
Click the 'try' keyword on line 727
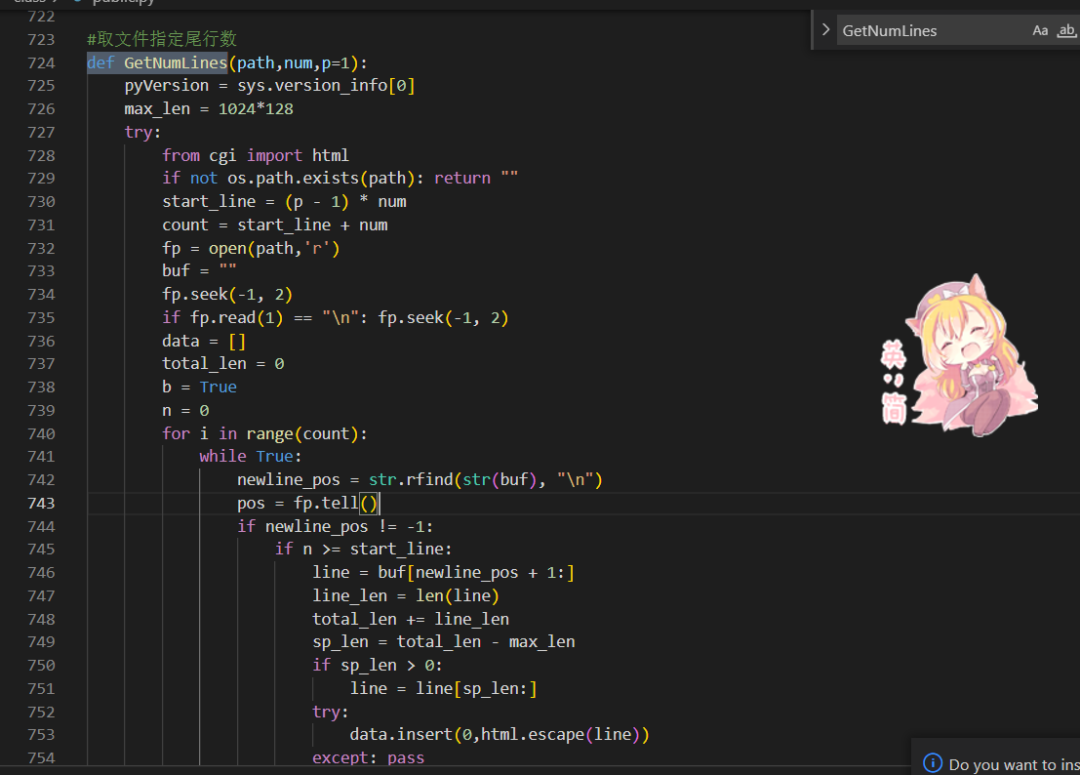138,132
